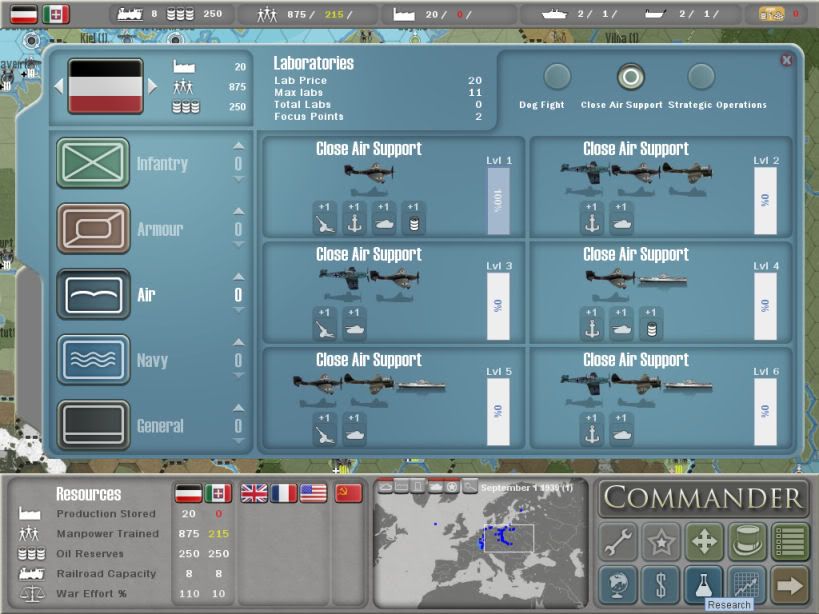
Task: Select the Strategic Operations radio button
Action: click(701, 77)
